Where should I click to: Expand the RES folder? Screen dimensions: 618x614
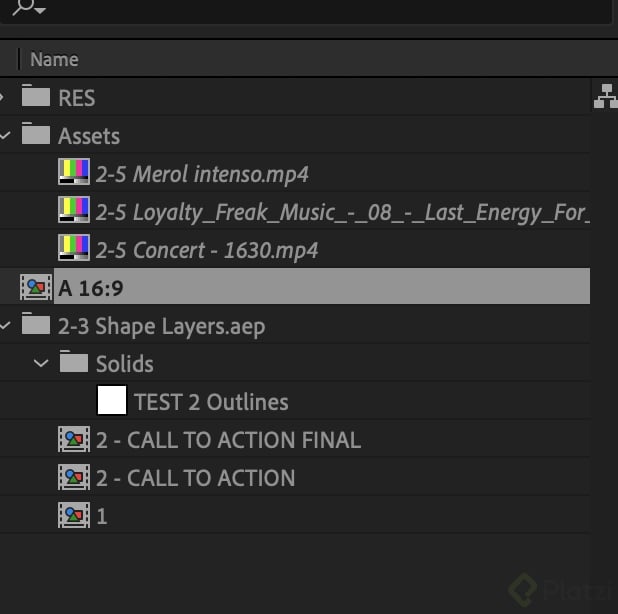(x=4, y=97)
